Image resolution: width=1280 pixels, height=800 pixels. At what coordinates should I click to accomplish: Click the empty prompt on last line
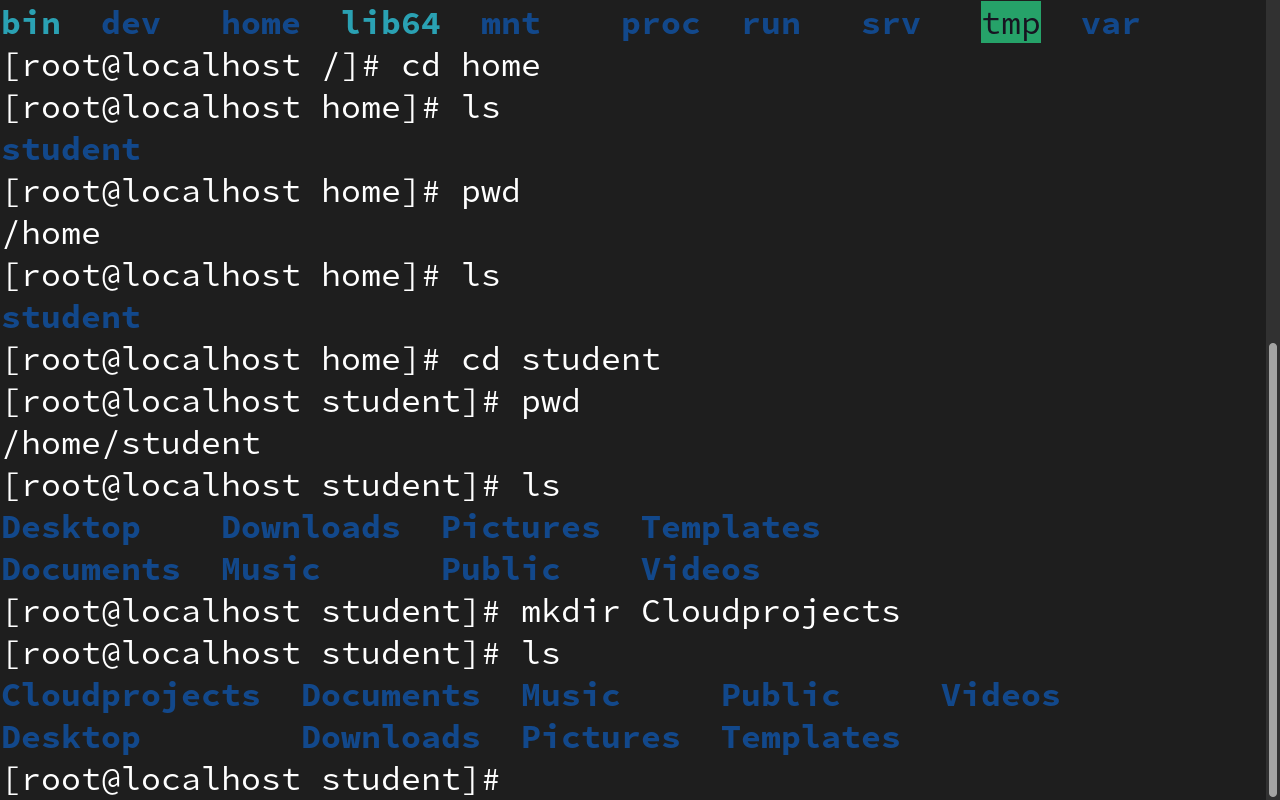[x=251, y=779]
